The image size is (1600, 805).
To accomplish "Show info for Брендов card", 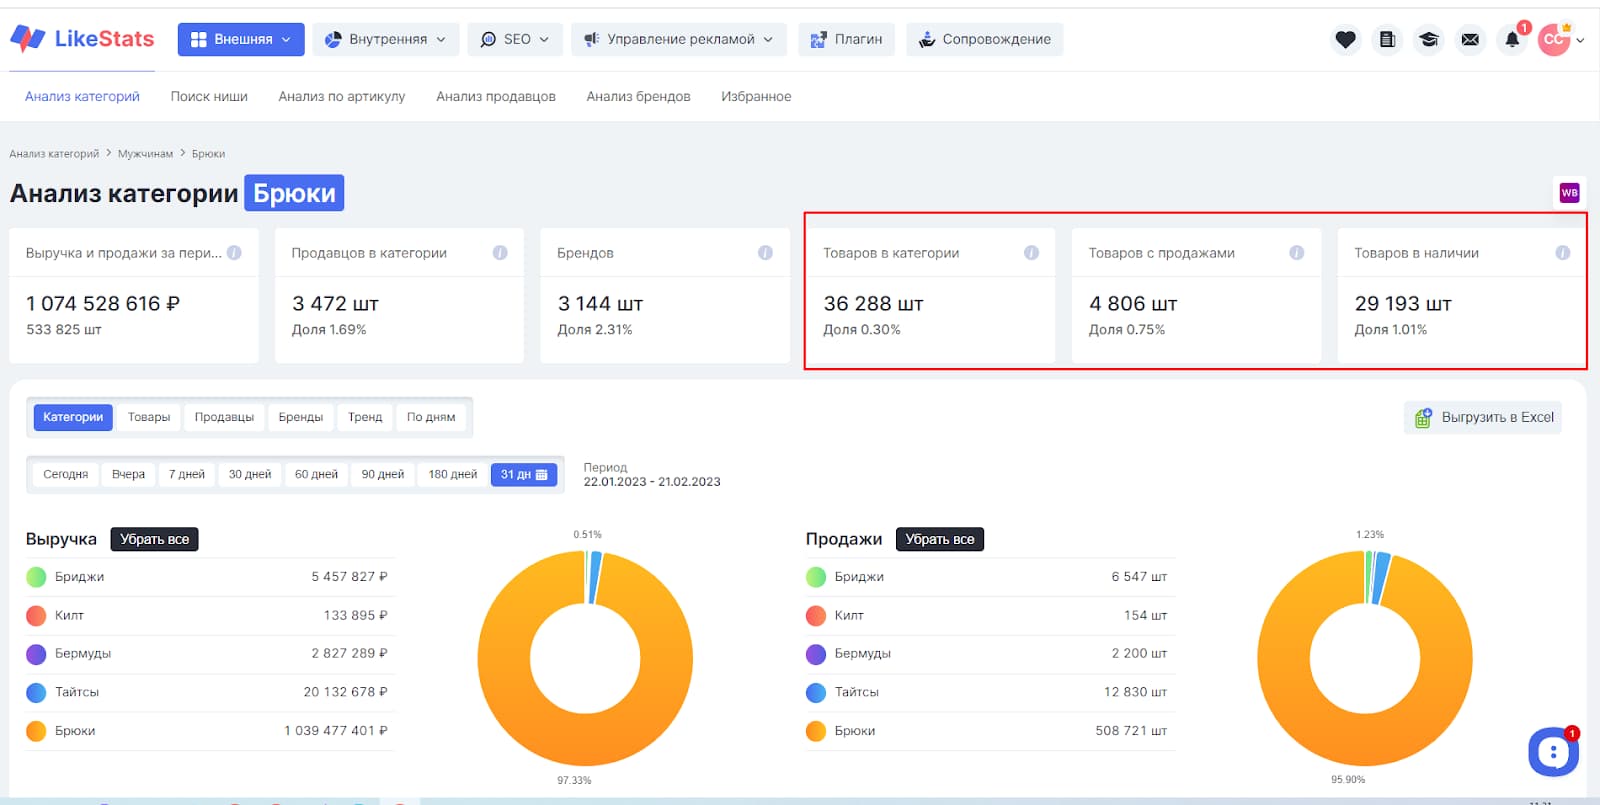I will coord(765,253).
